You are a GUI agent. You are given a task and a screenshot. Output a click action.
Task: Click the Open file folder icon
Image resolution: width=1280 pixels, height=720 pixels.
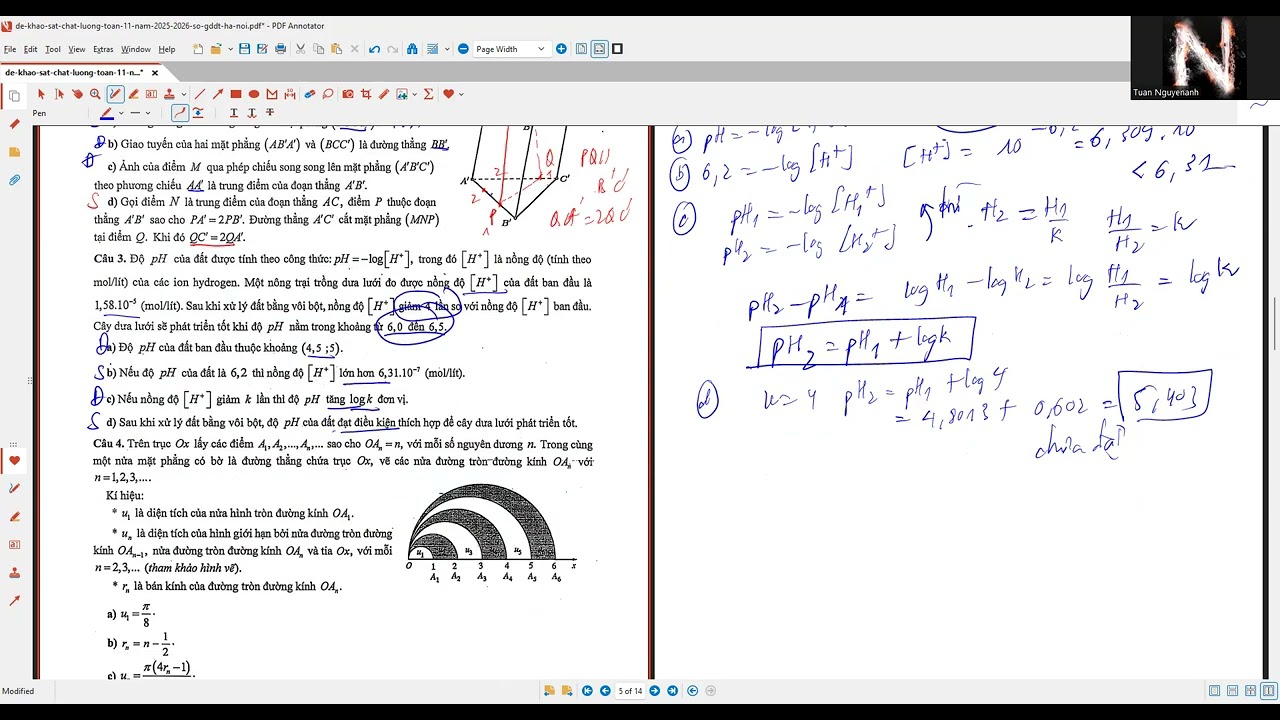point(216,49)
